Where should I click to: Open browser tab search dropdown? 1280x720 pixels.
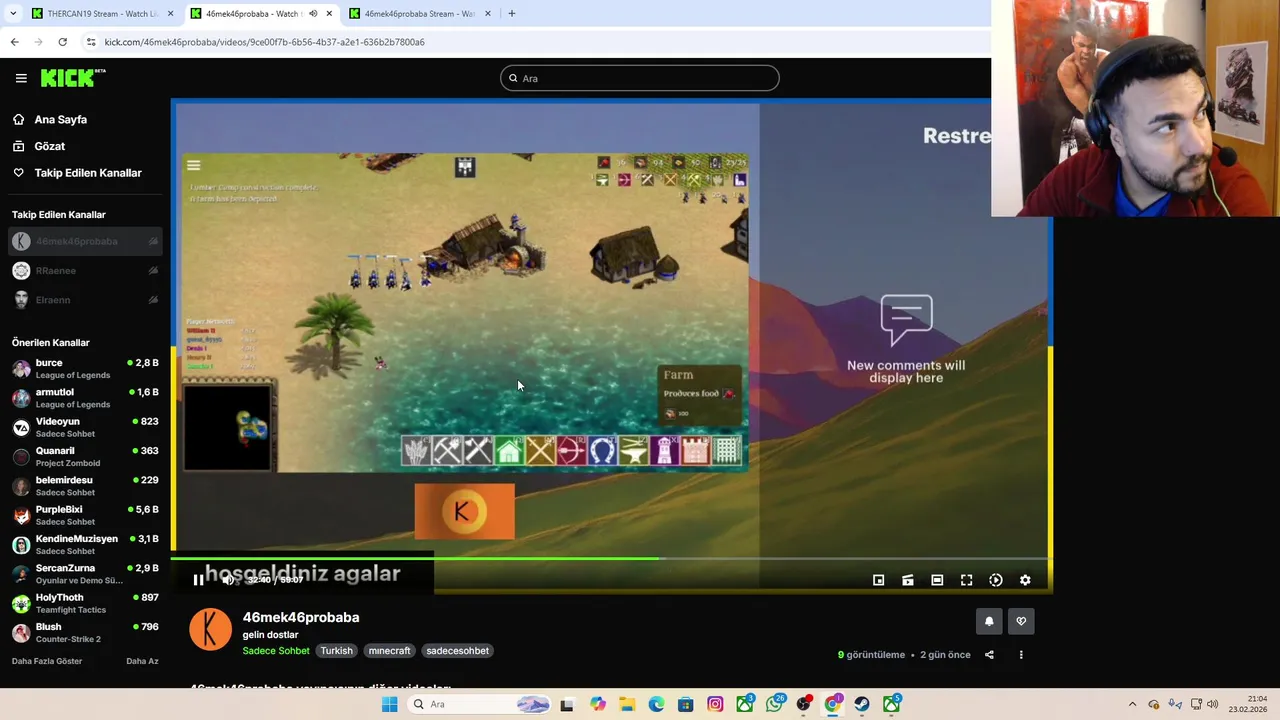[13, 14]
